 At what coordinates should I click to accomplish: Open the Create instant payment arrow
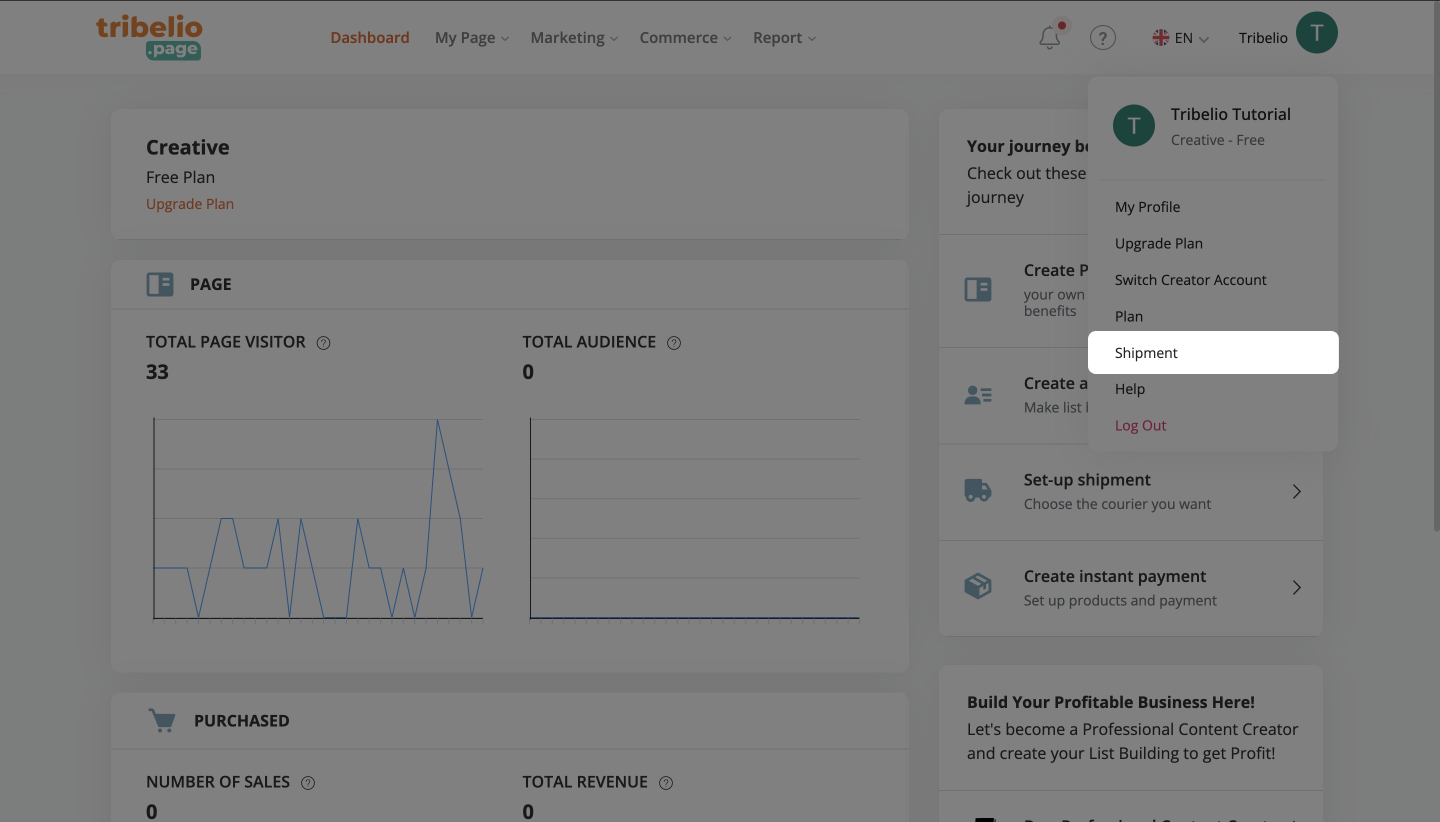1296,588
